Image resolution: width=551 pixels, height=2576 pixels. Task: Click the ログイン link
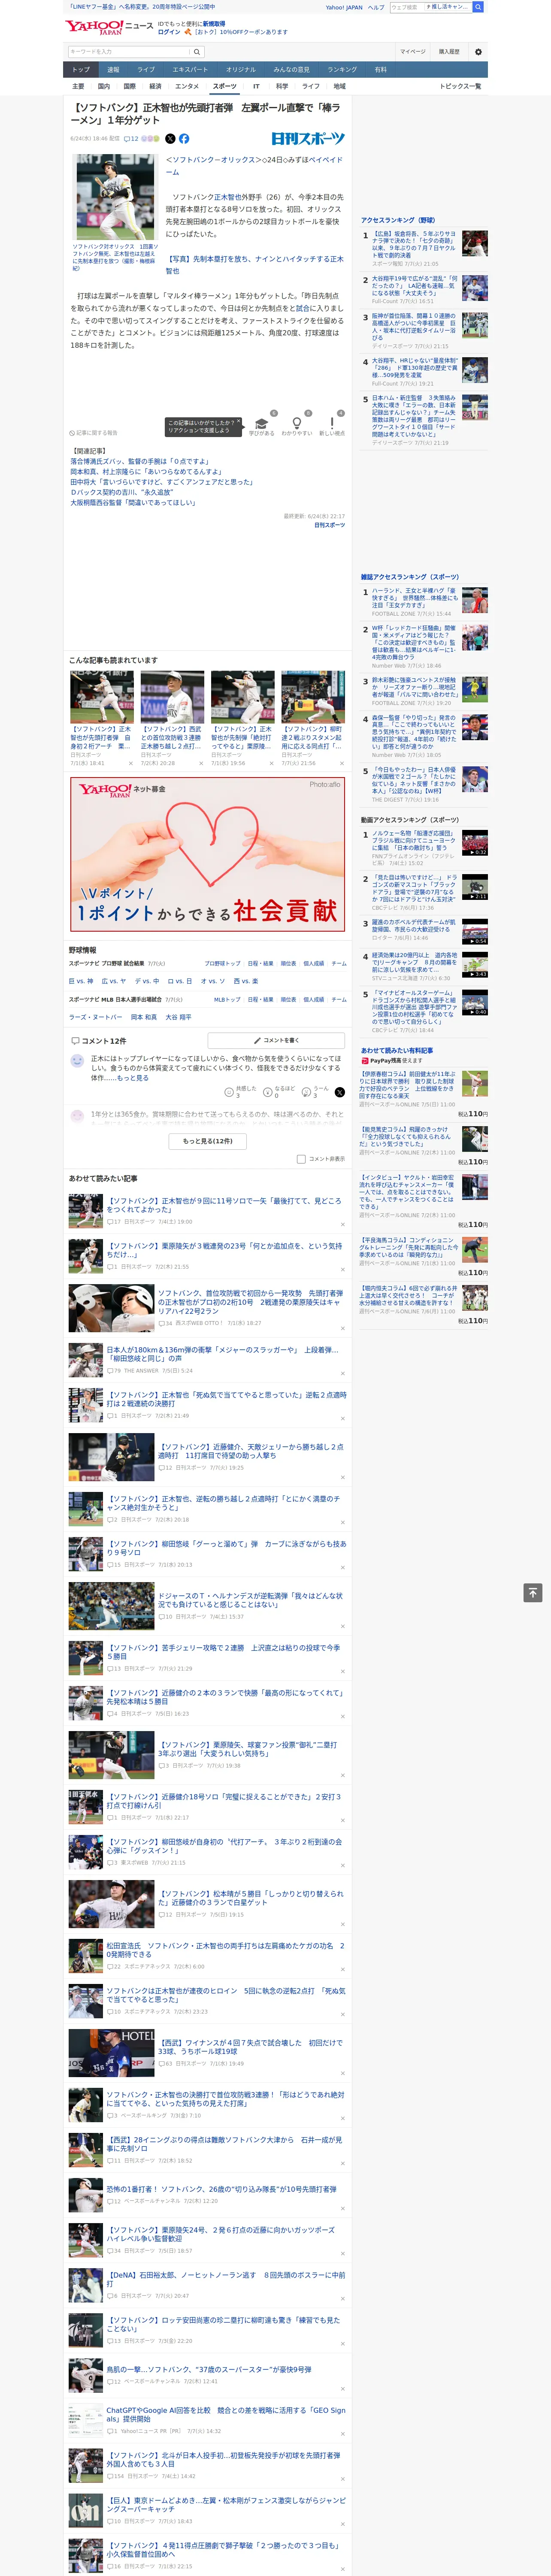coord(169,32)
